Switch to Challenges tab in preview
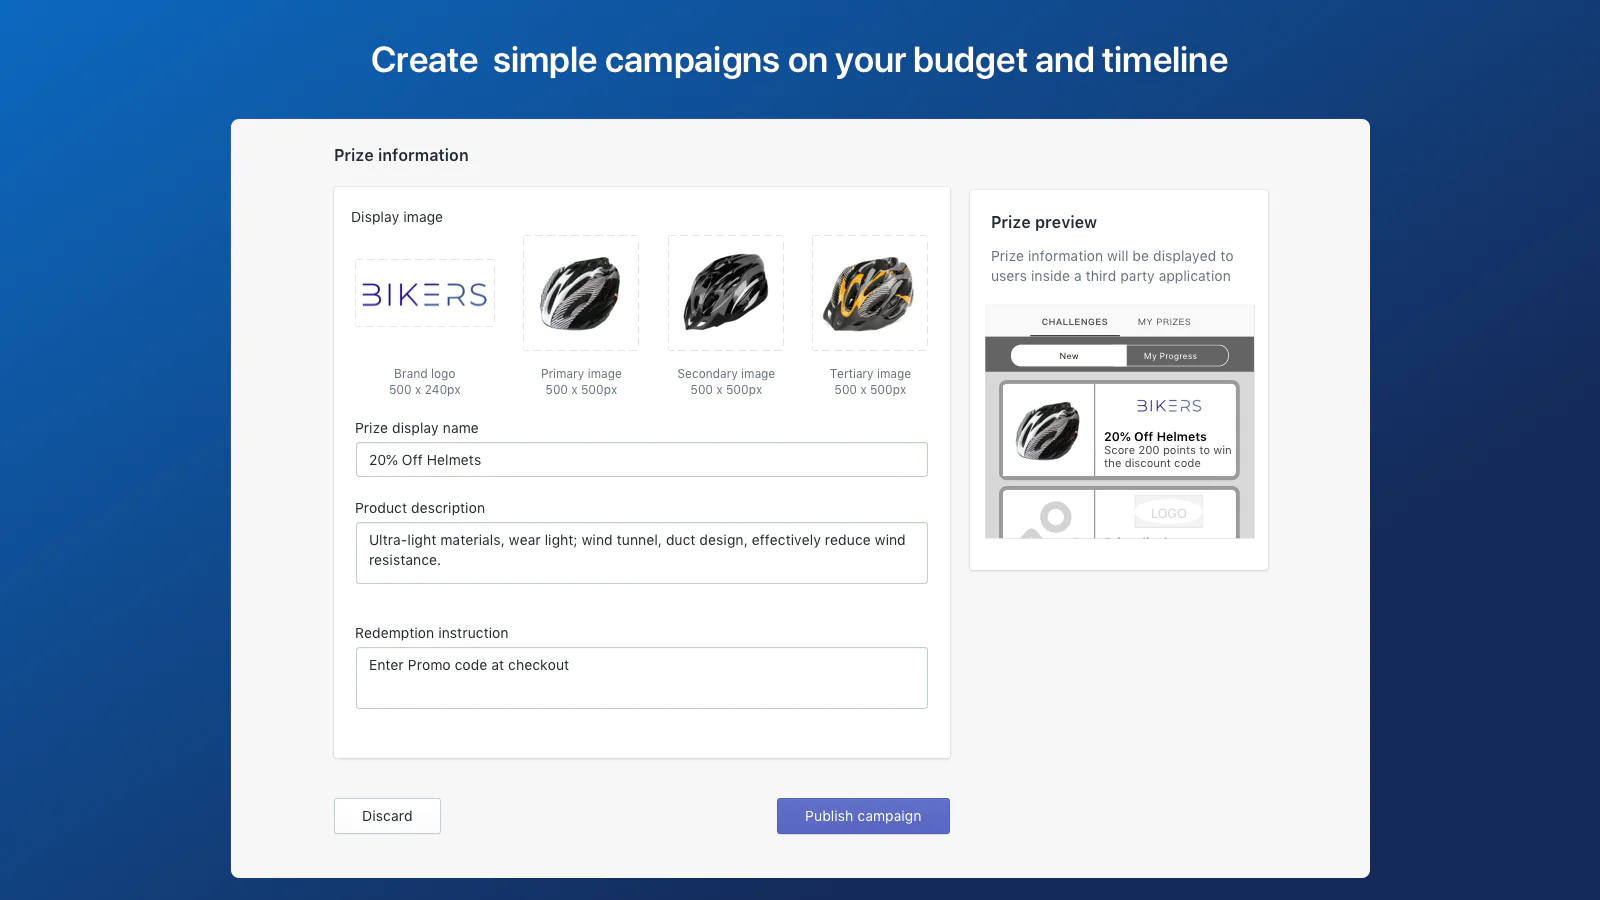The height and width of the screenshot is (900, 1600). tap(1075, 322)
